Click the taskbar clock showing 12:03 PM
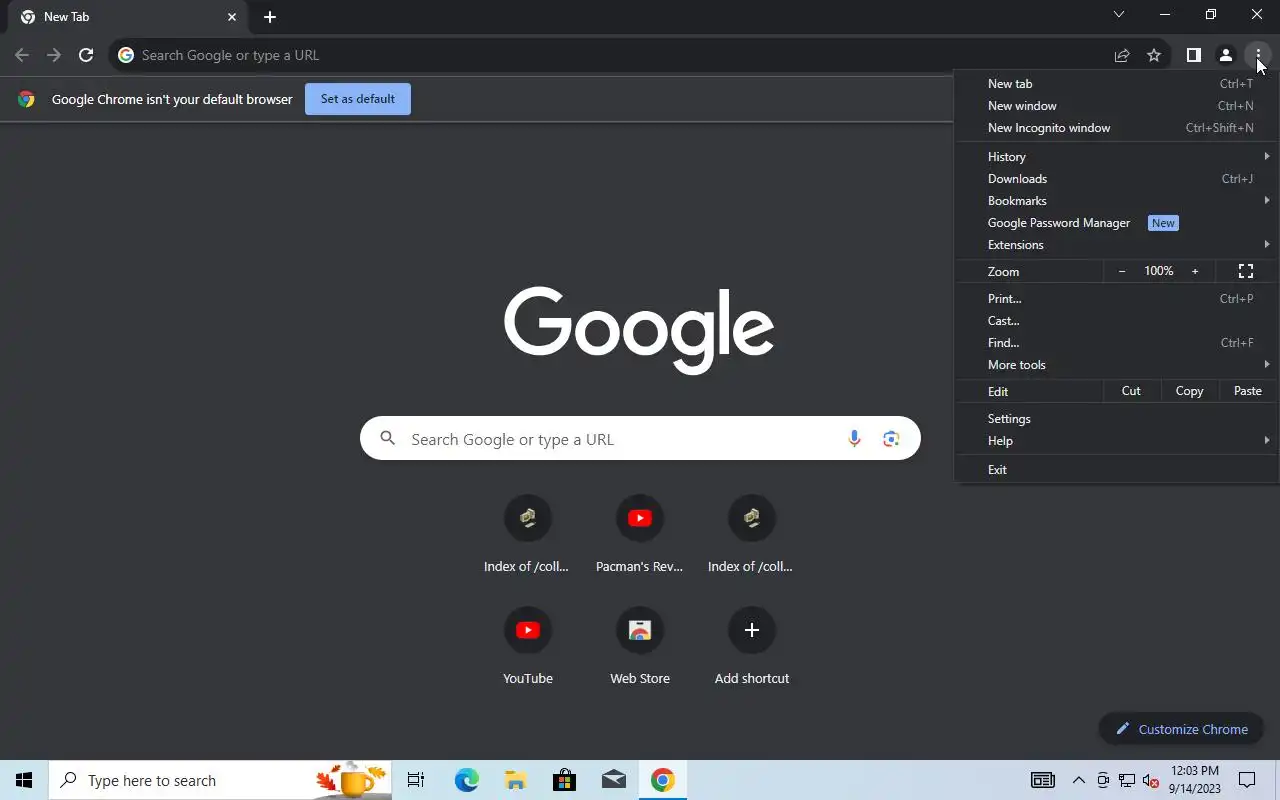 click(x=1194, y=780)
